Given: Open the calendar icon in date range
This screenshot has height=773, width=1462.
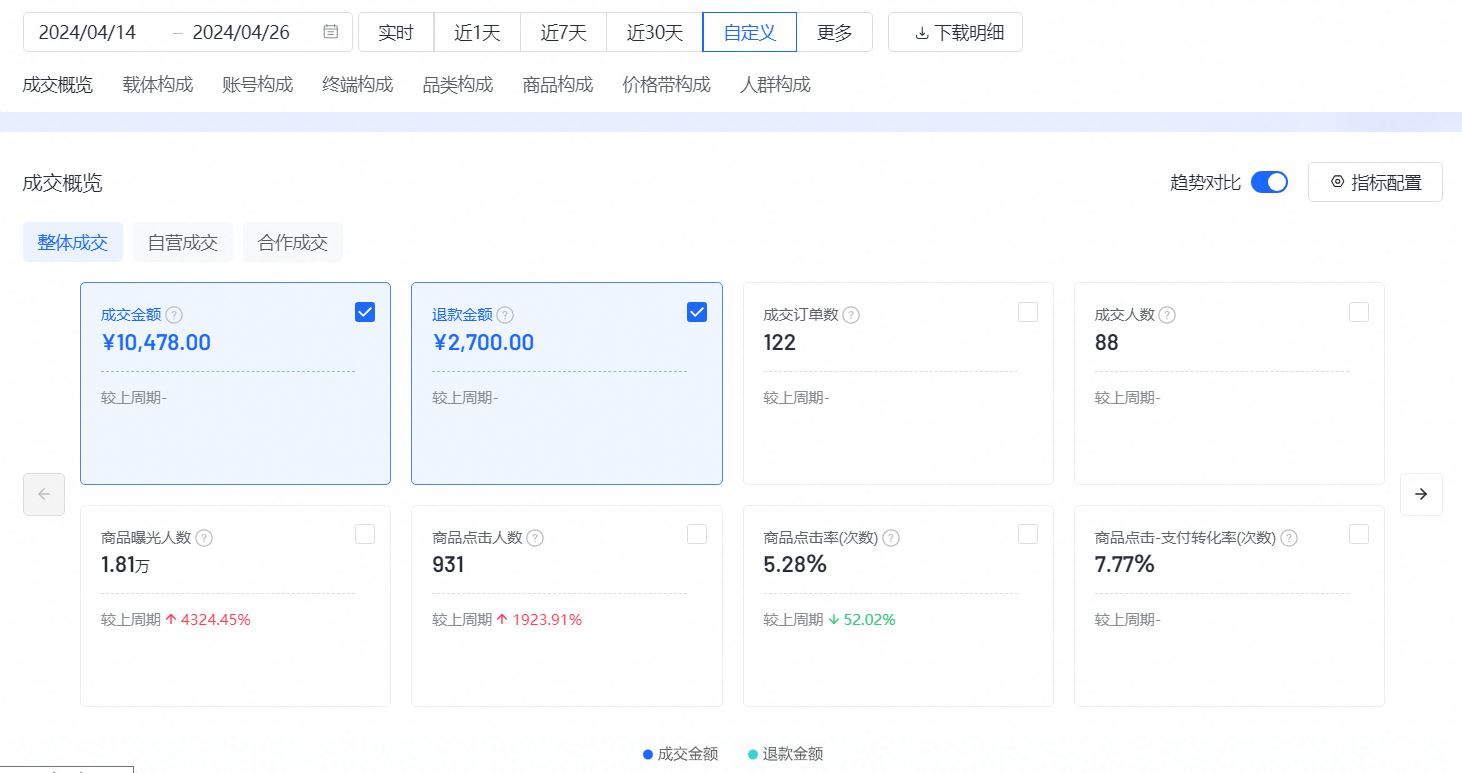Looking at the screenshot, I should click(331, 32).
